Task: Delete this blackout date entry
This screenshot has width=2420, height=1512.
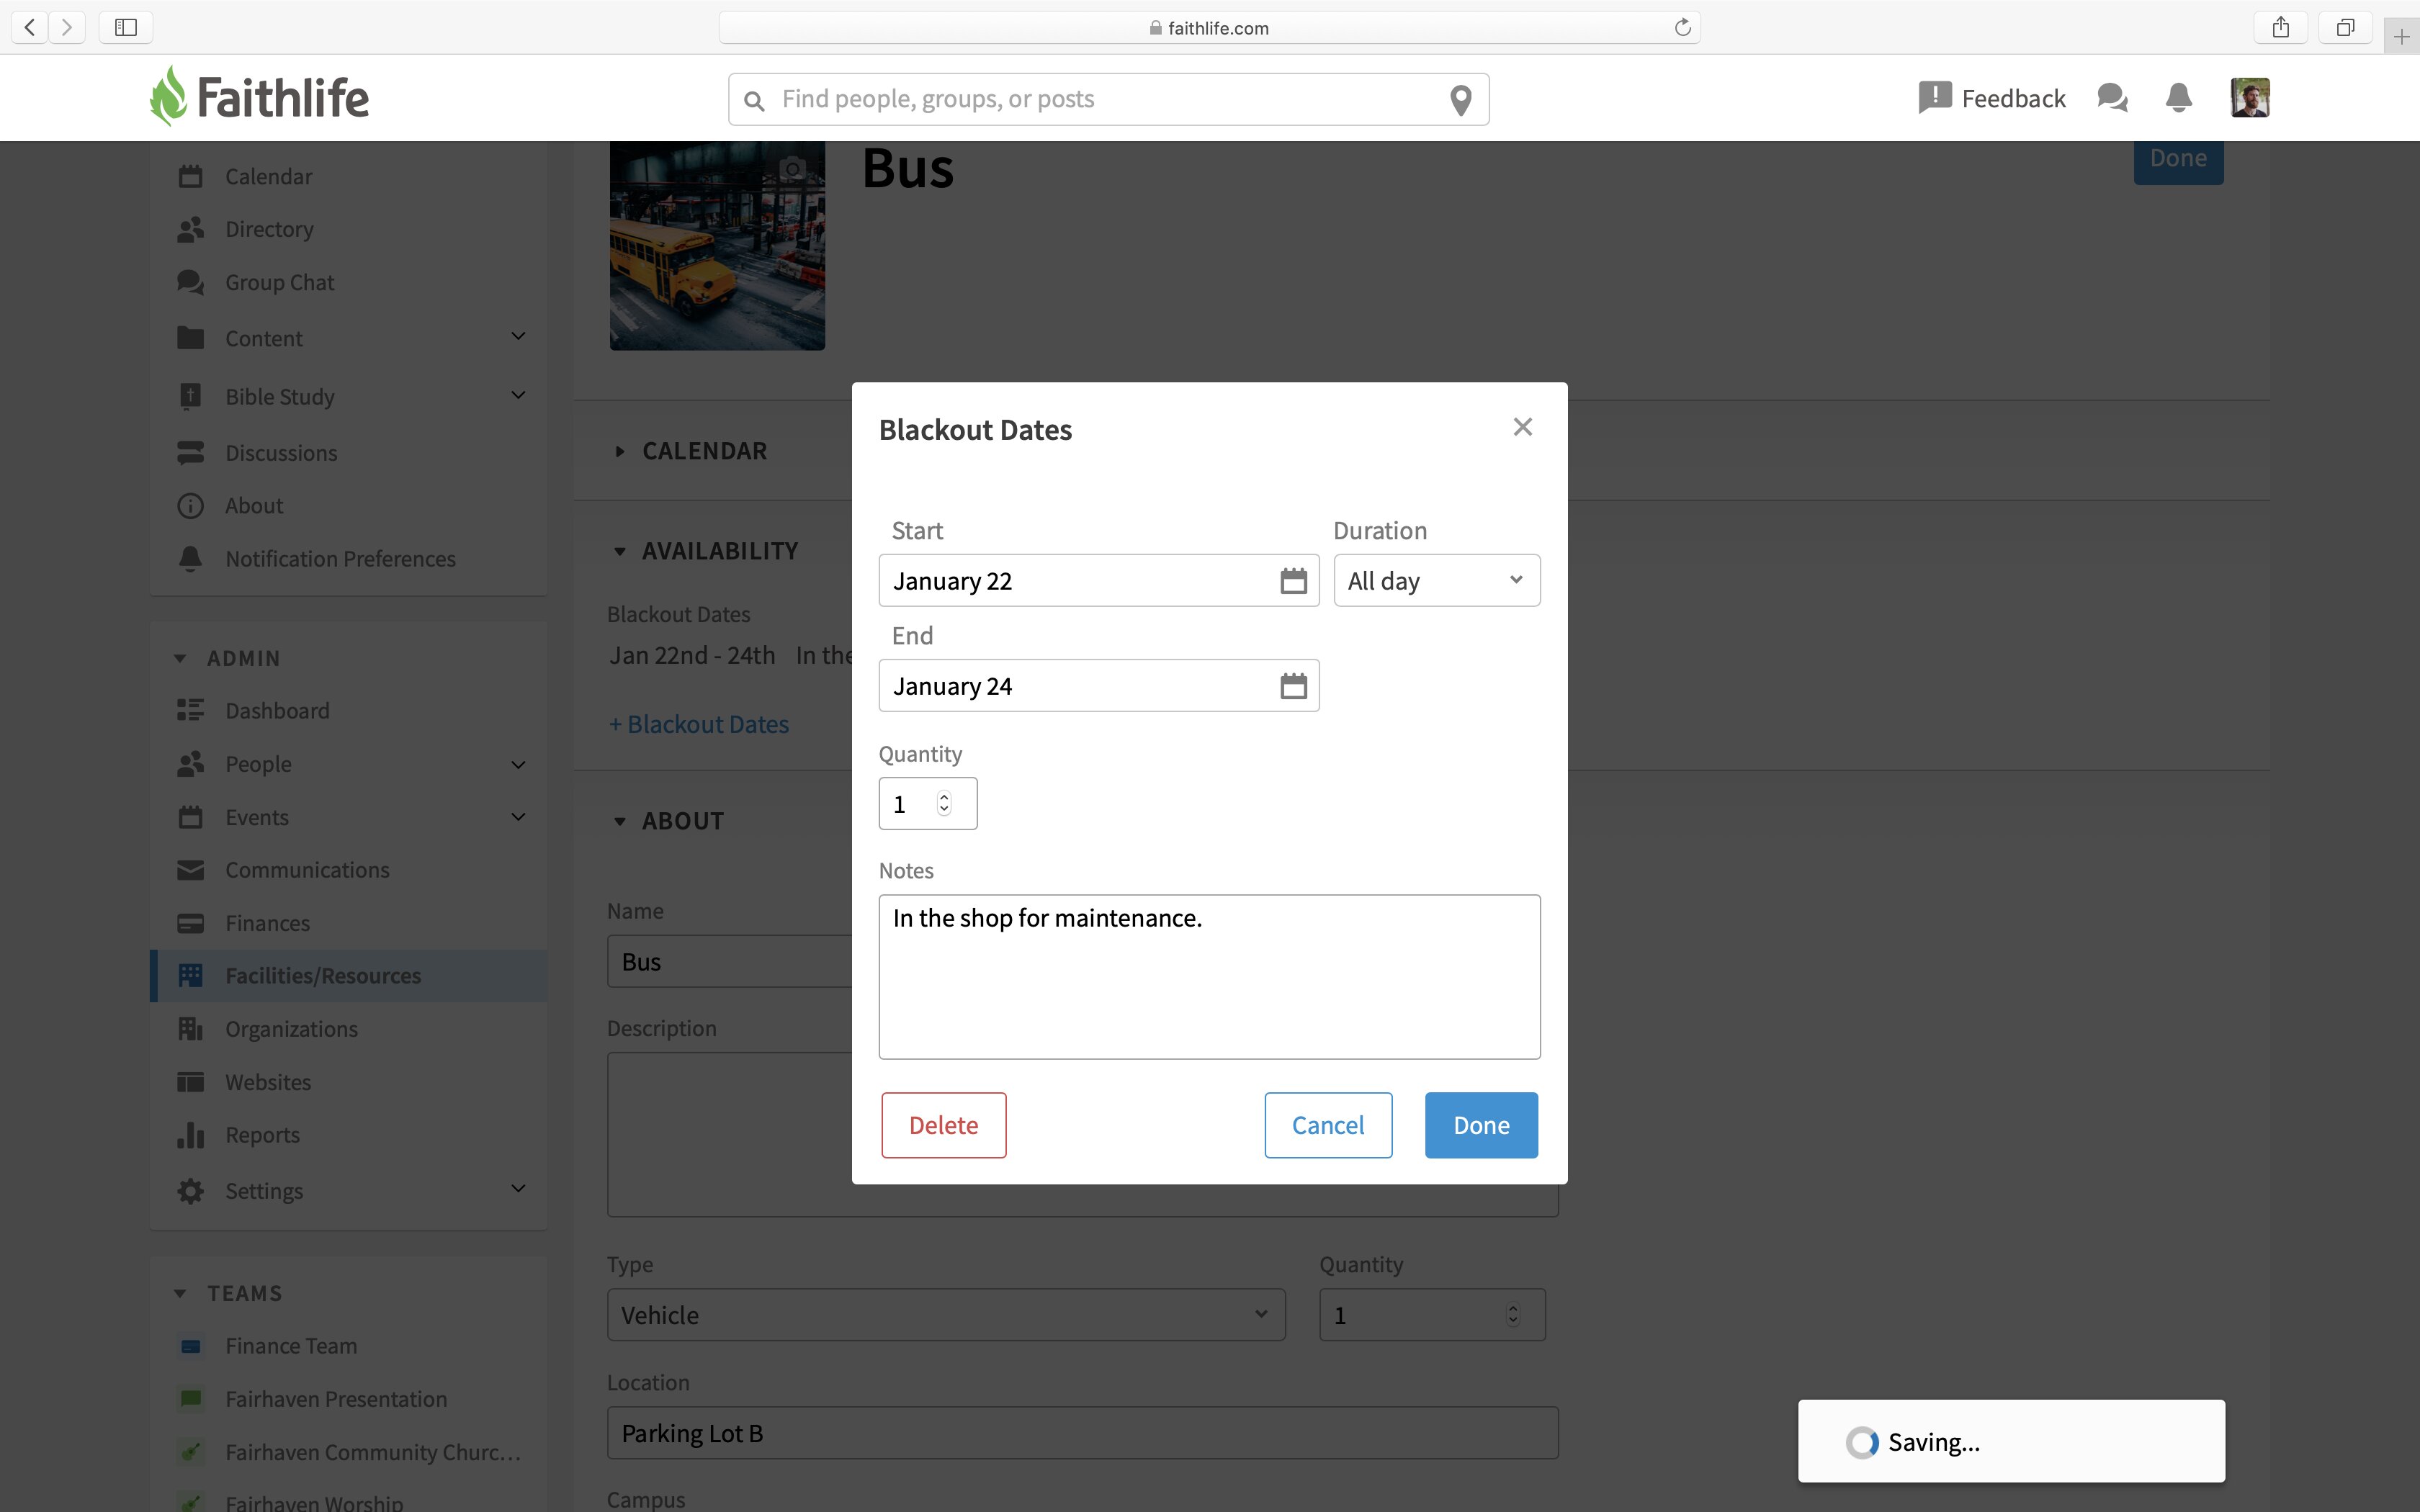Action: click(x=943, y=1125)
